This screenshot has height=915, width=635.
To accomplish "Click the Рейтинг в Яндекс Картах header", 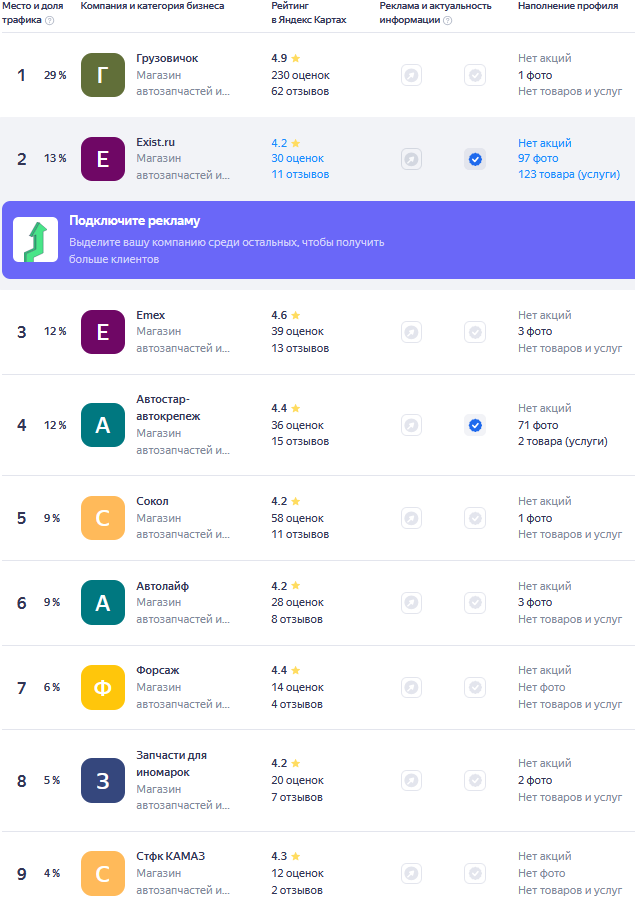I will pos(309,13).
